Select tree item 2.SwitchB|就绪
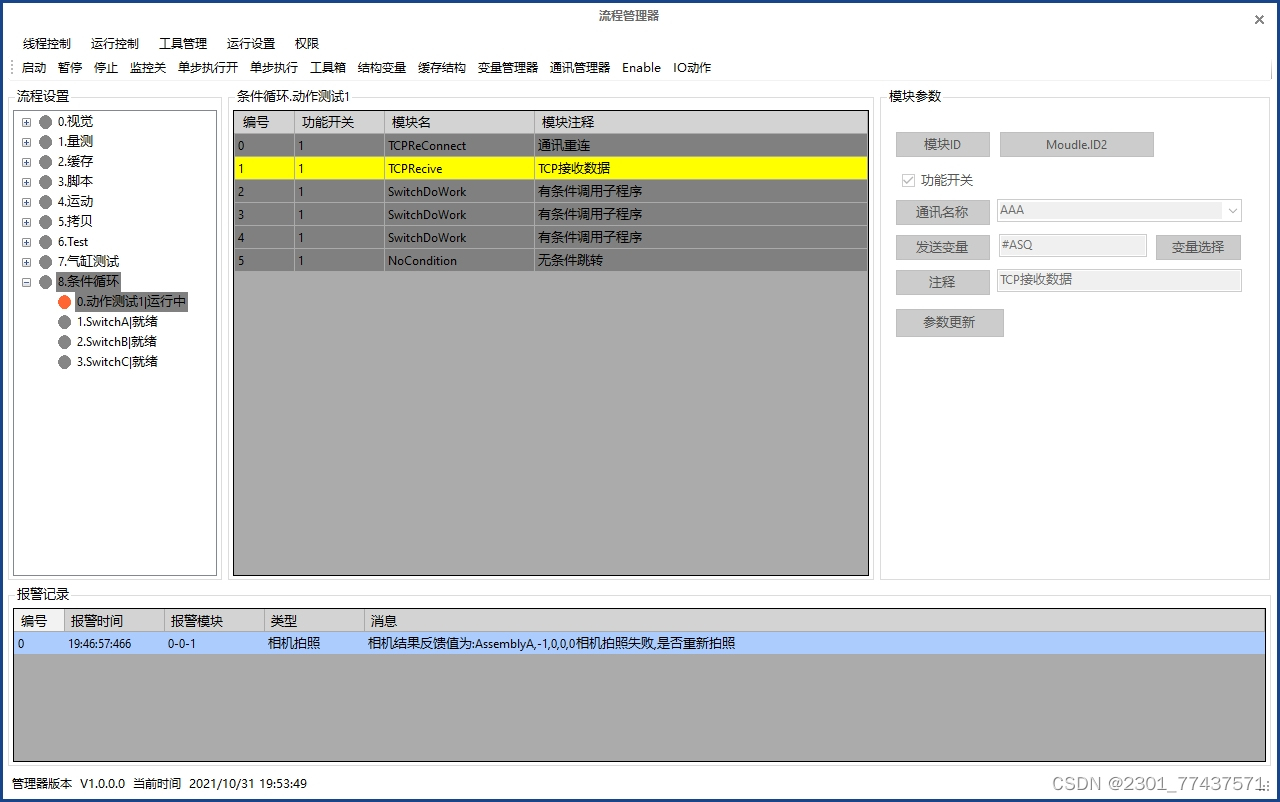The width and height of the screenshot is (1280, 802). [x=117, y=342]
